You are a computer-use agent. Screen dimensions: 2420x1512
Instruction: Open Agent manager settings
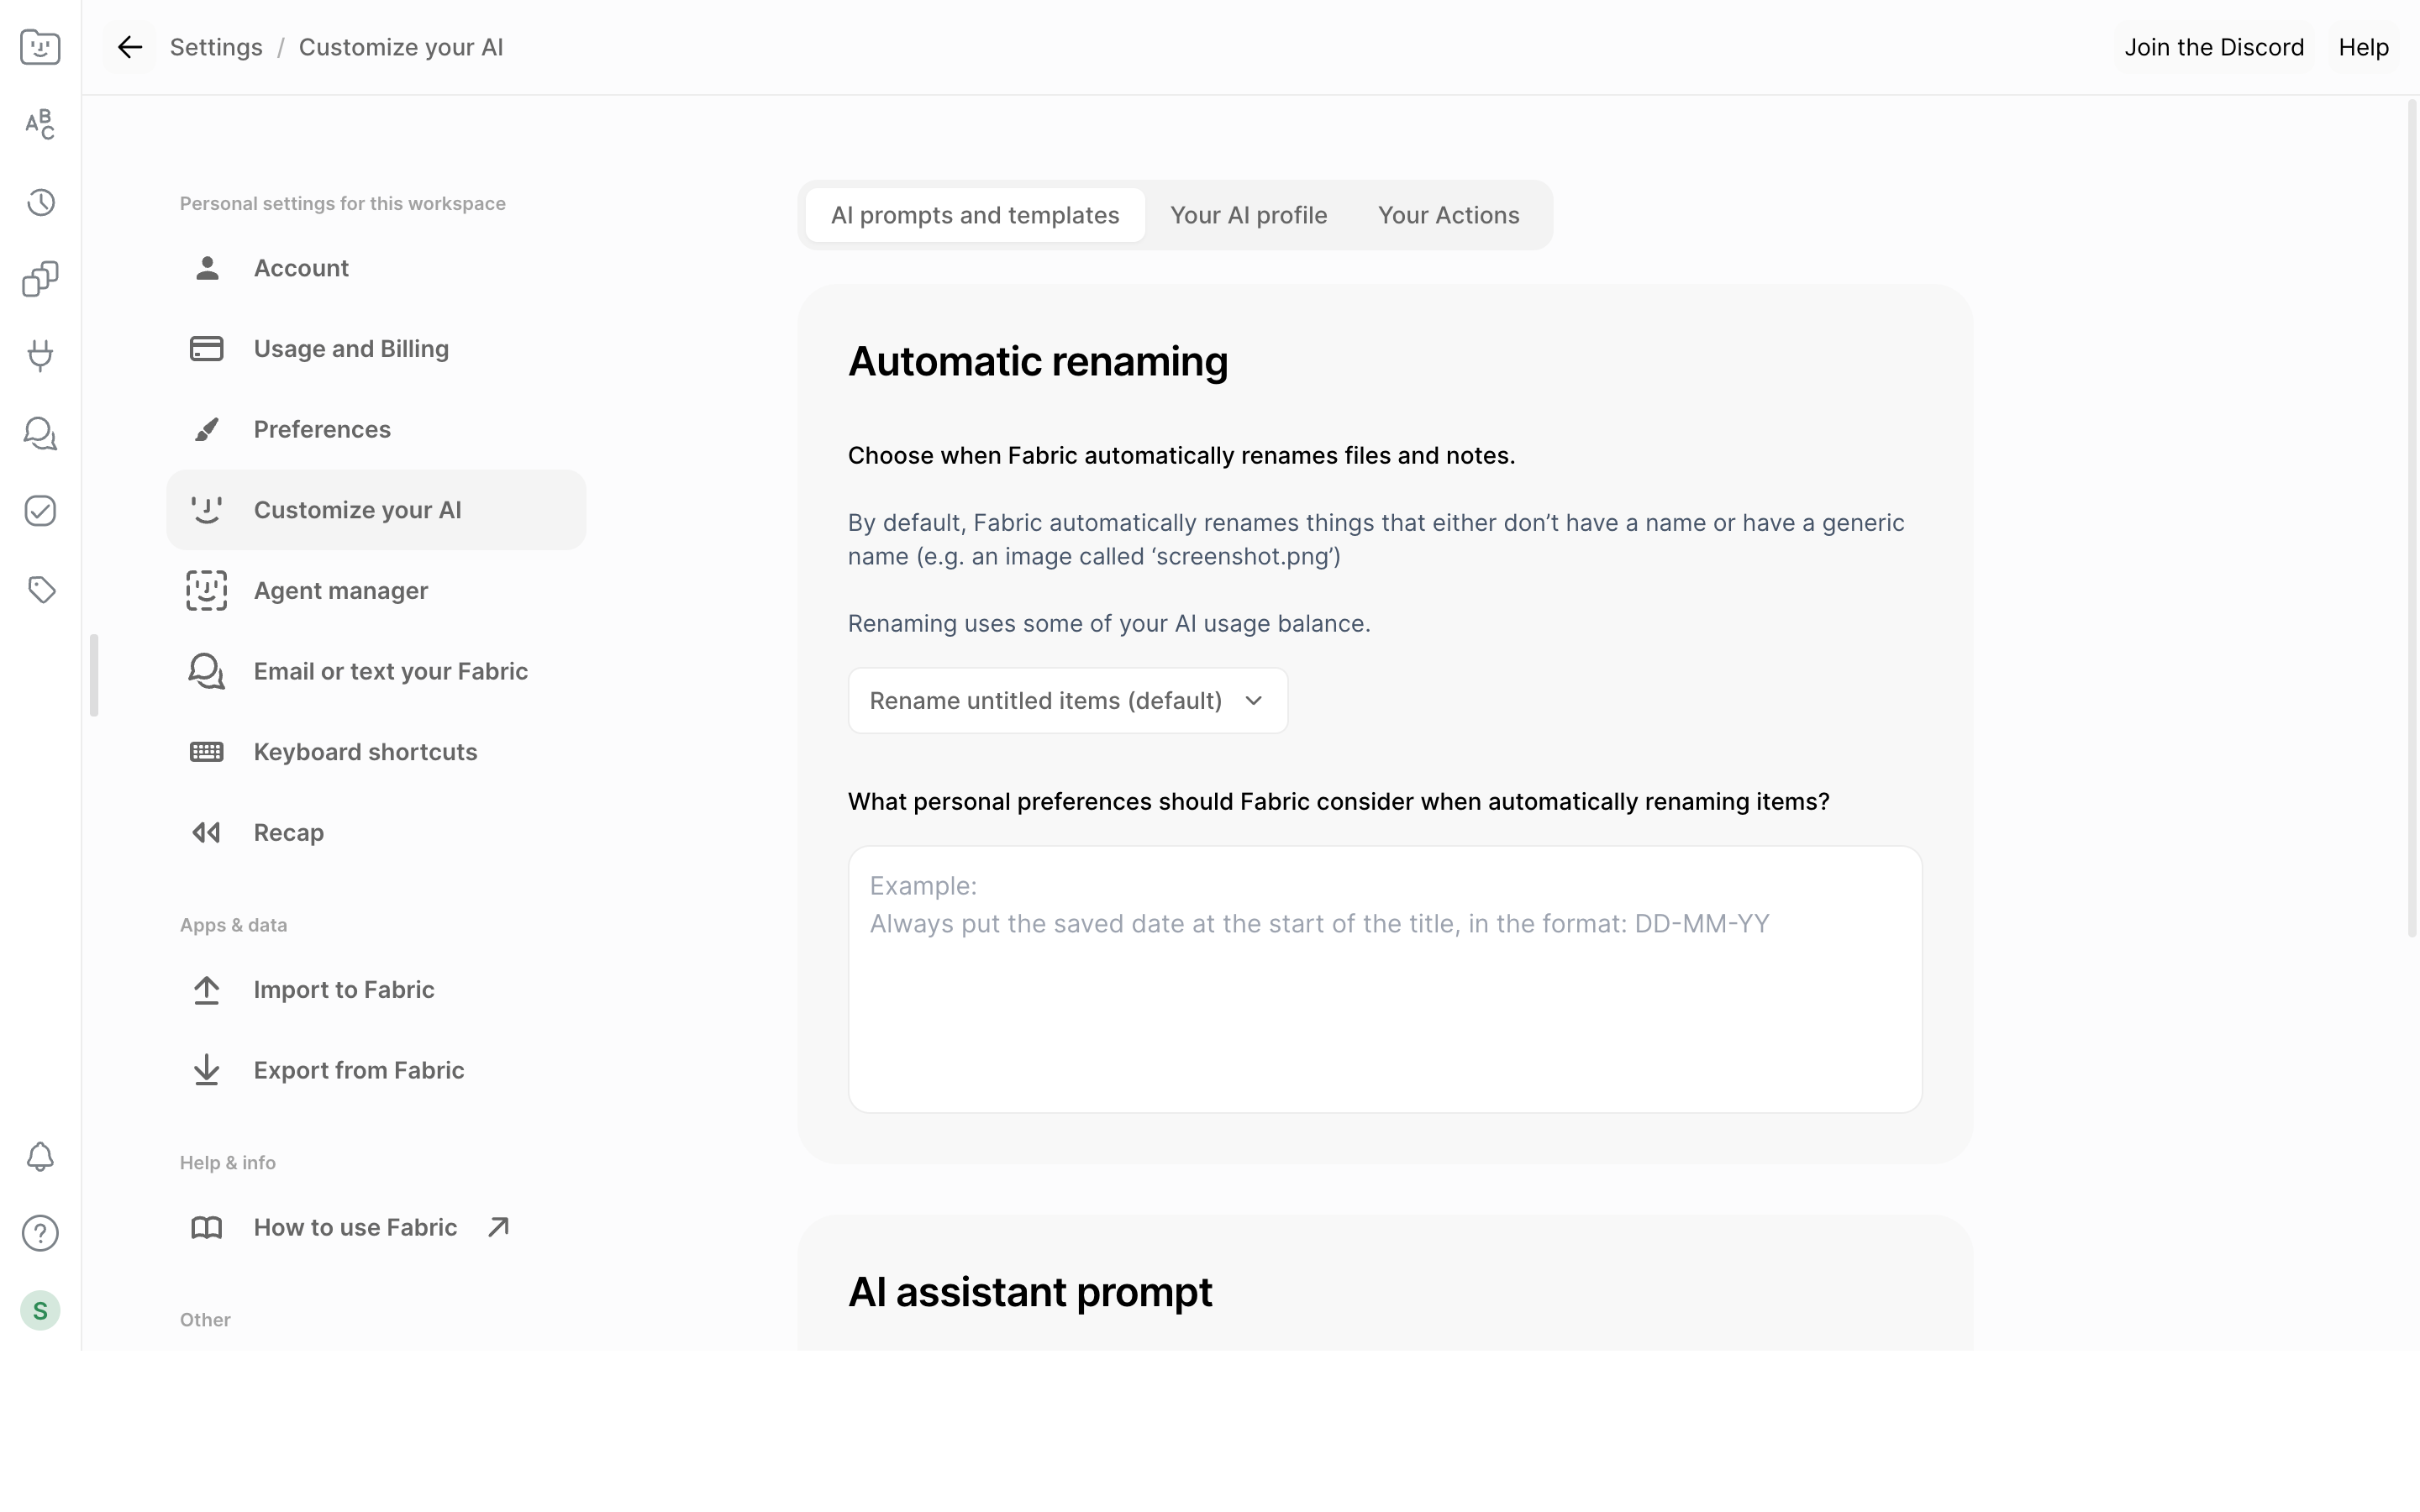[x=376, y=591]
